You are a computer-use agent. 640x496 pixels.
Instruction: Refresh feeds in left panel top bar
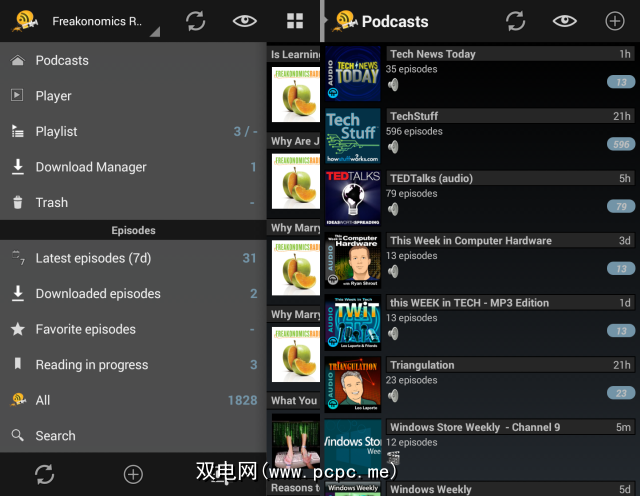point(196,21)
